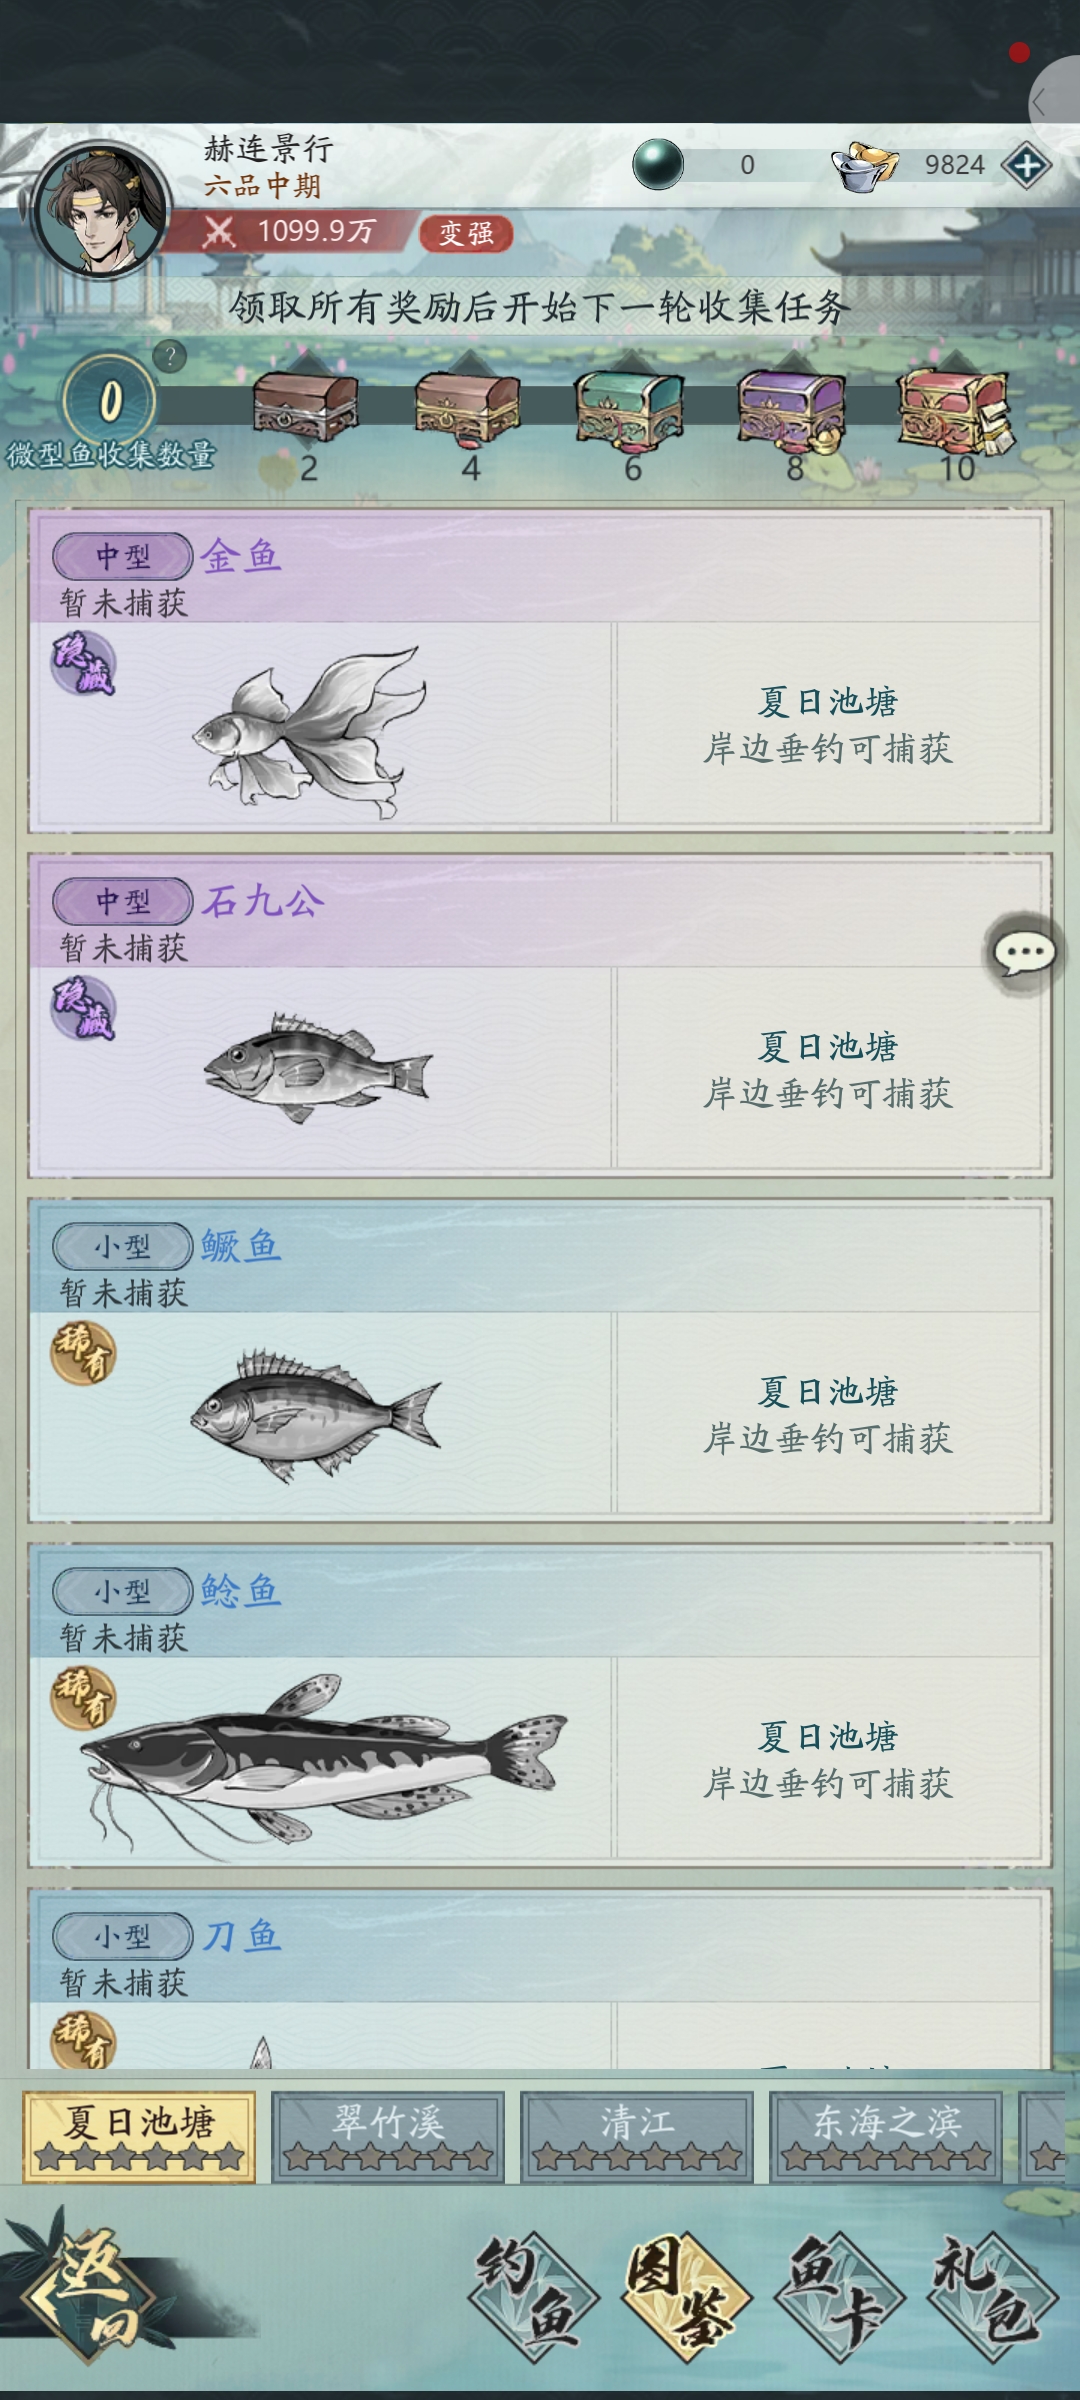Claim the red treasure chest at 10
This screenshot has width=1080, height=2400.
(x=955, y=410)
